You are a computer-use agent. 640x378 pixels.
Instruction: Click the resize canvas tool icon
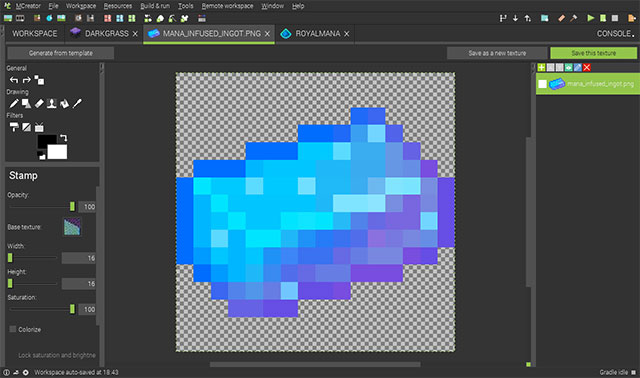pyautogui.click(x=39, y=80)
